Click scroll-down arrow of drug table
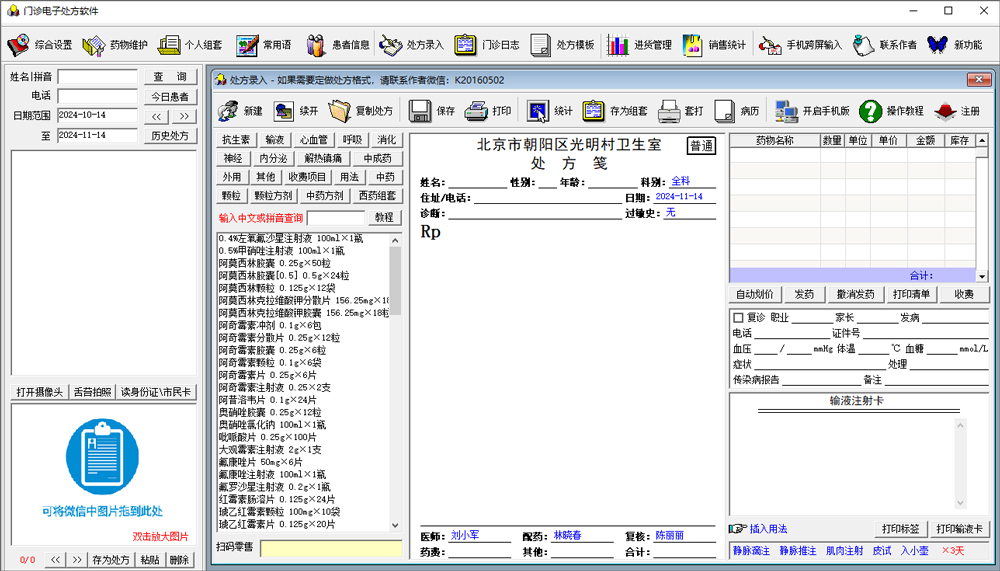1000x571 pixels. coord(981,275)
